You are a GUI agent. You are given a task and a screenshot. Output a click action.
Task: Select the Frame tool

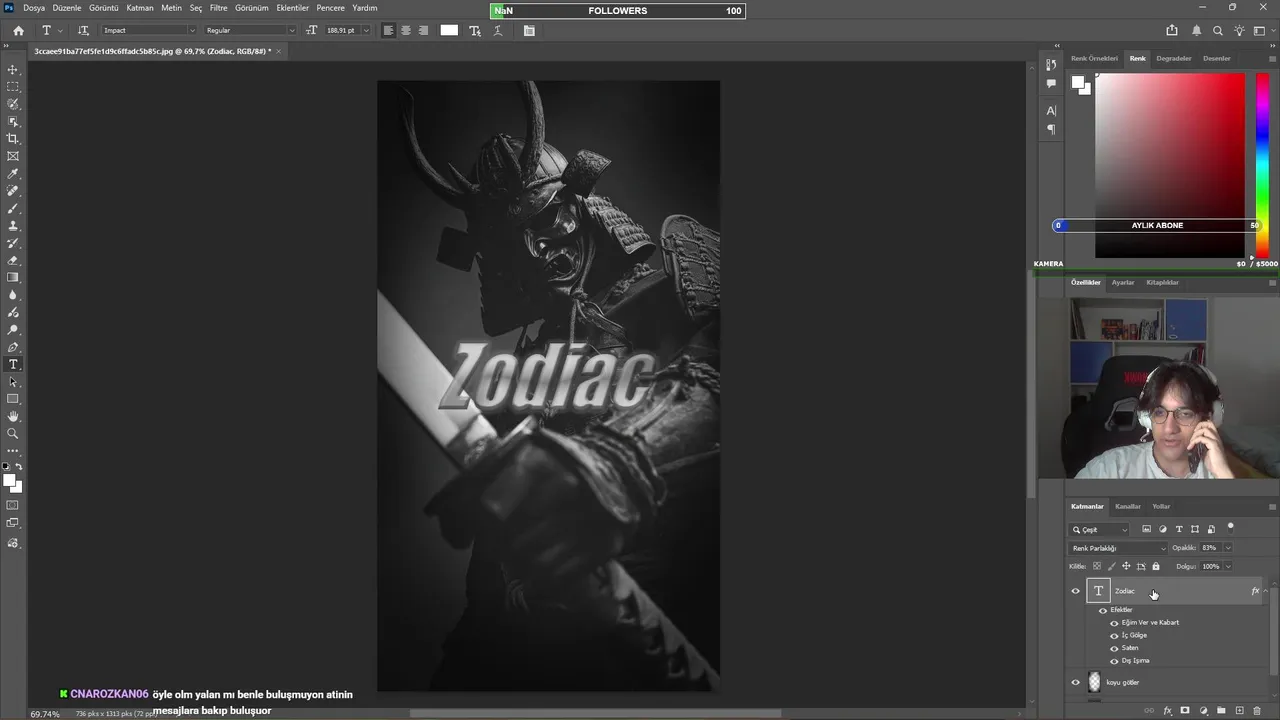(x=13, y=156)
